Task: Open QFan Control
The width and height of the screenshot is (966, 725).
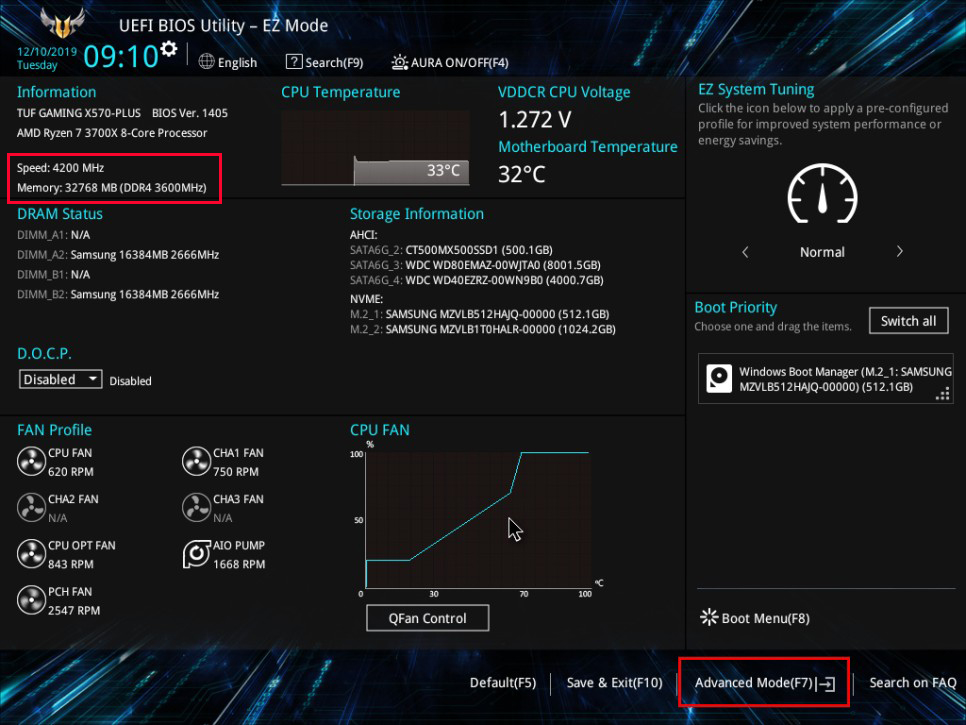Action: click(x=428, y=618)
